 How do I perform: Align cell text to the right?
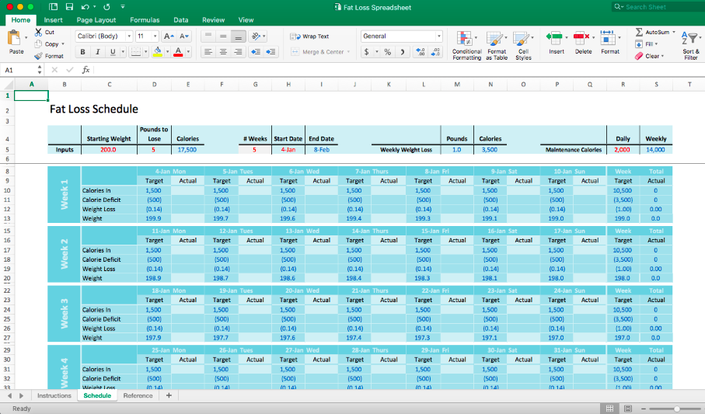(x=238, y=52)
